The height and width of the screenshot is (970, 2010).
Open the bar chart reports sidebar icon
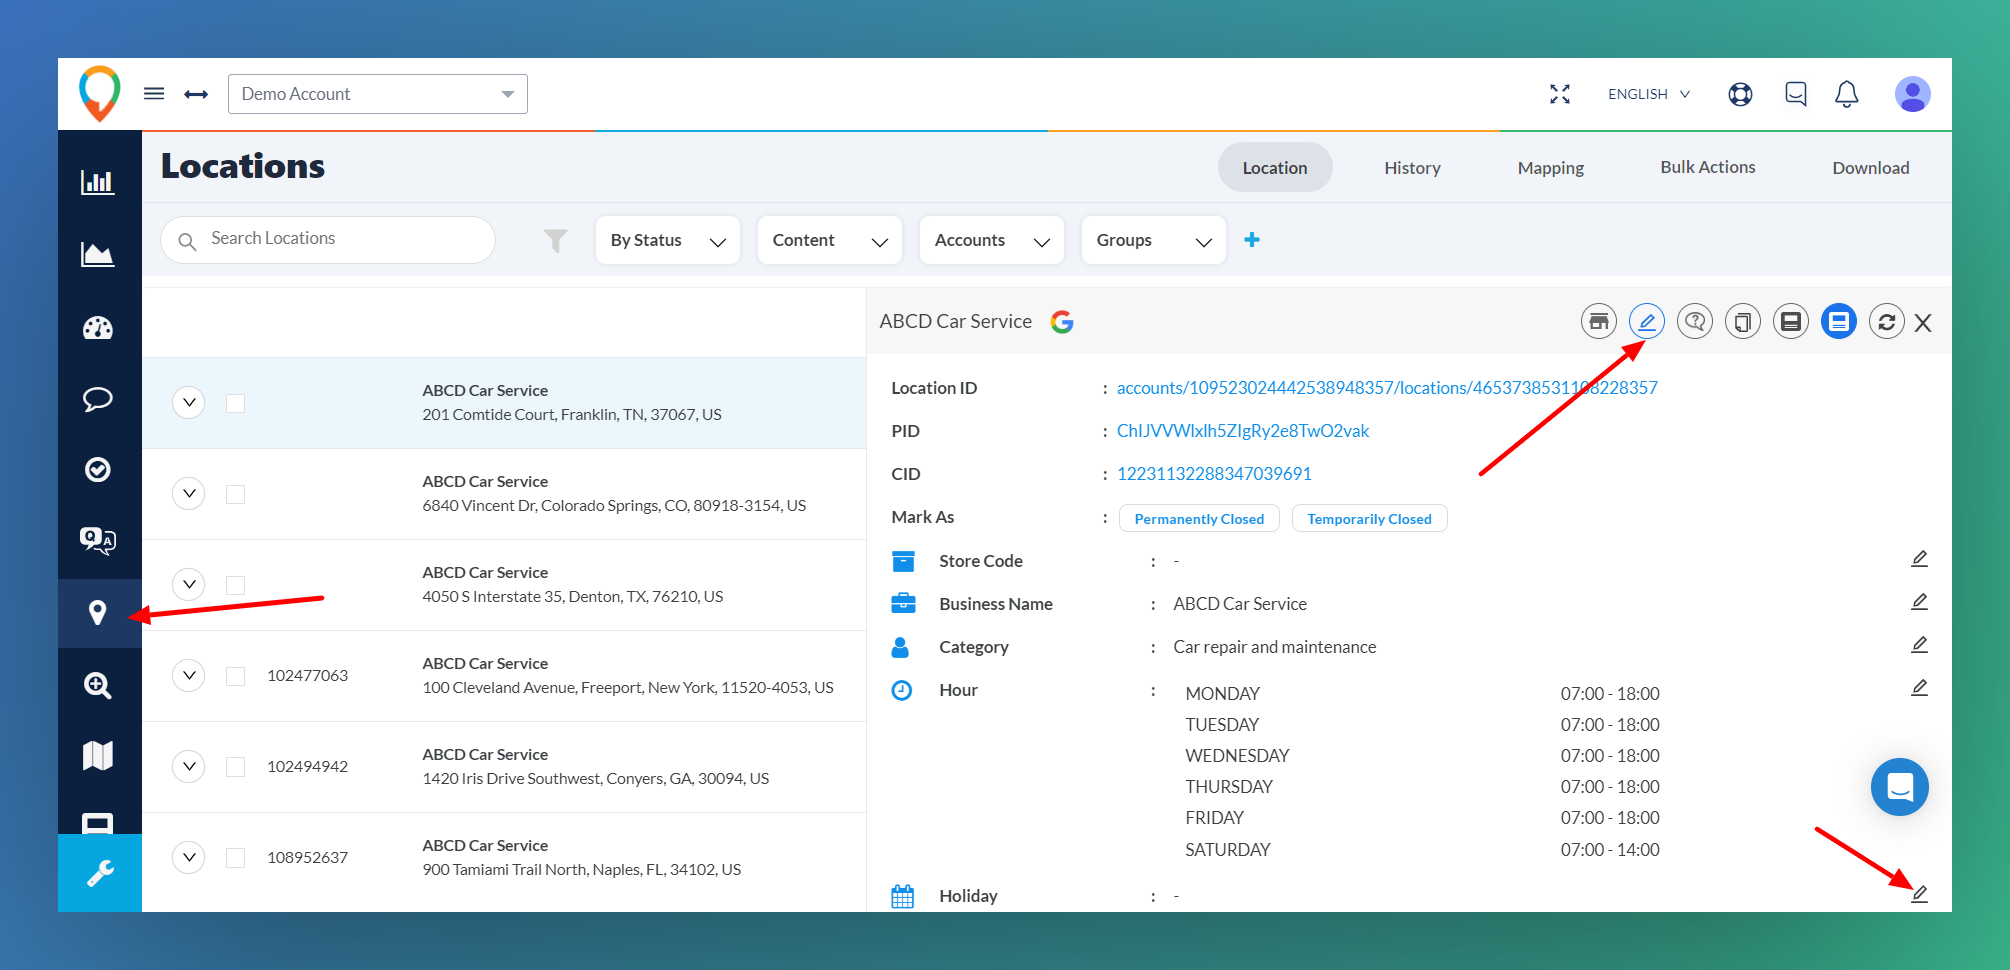(98, 182)
